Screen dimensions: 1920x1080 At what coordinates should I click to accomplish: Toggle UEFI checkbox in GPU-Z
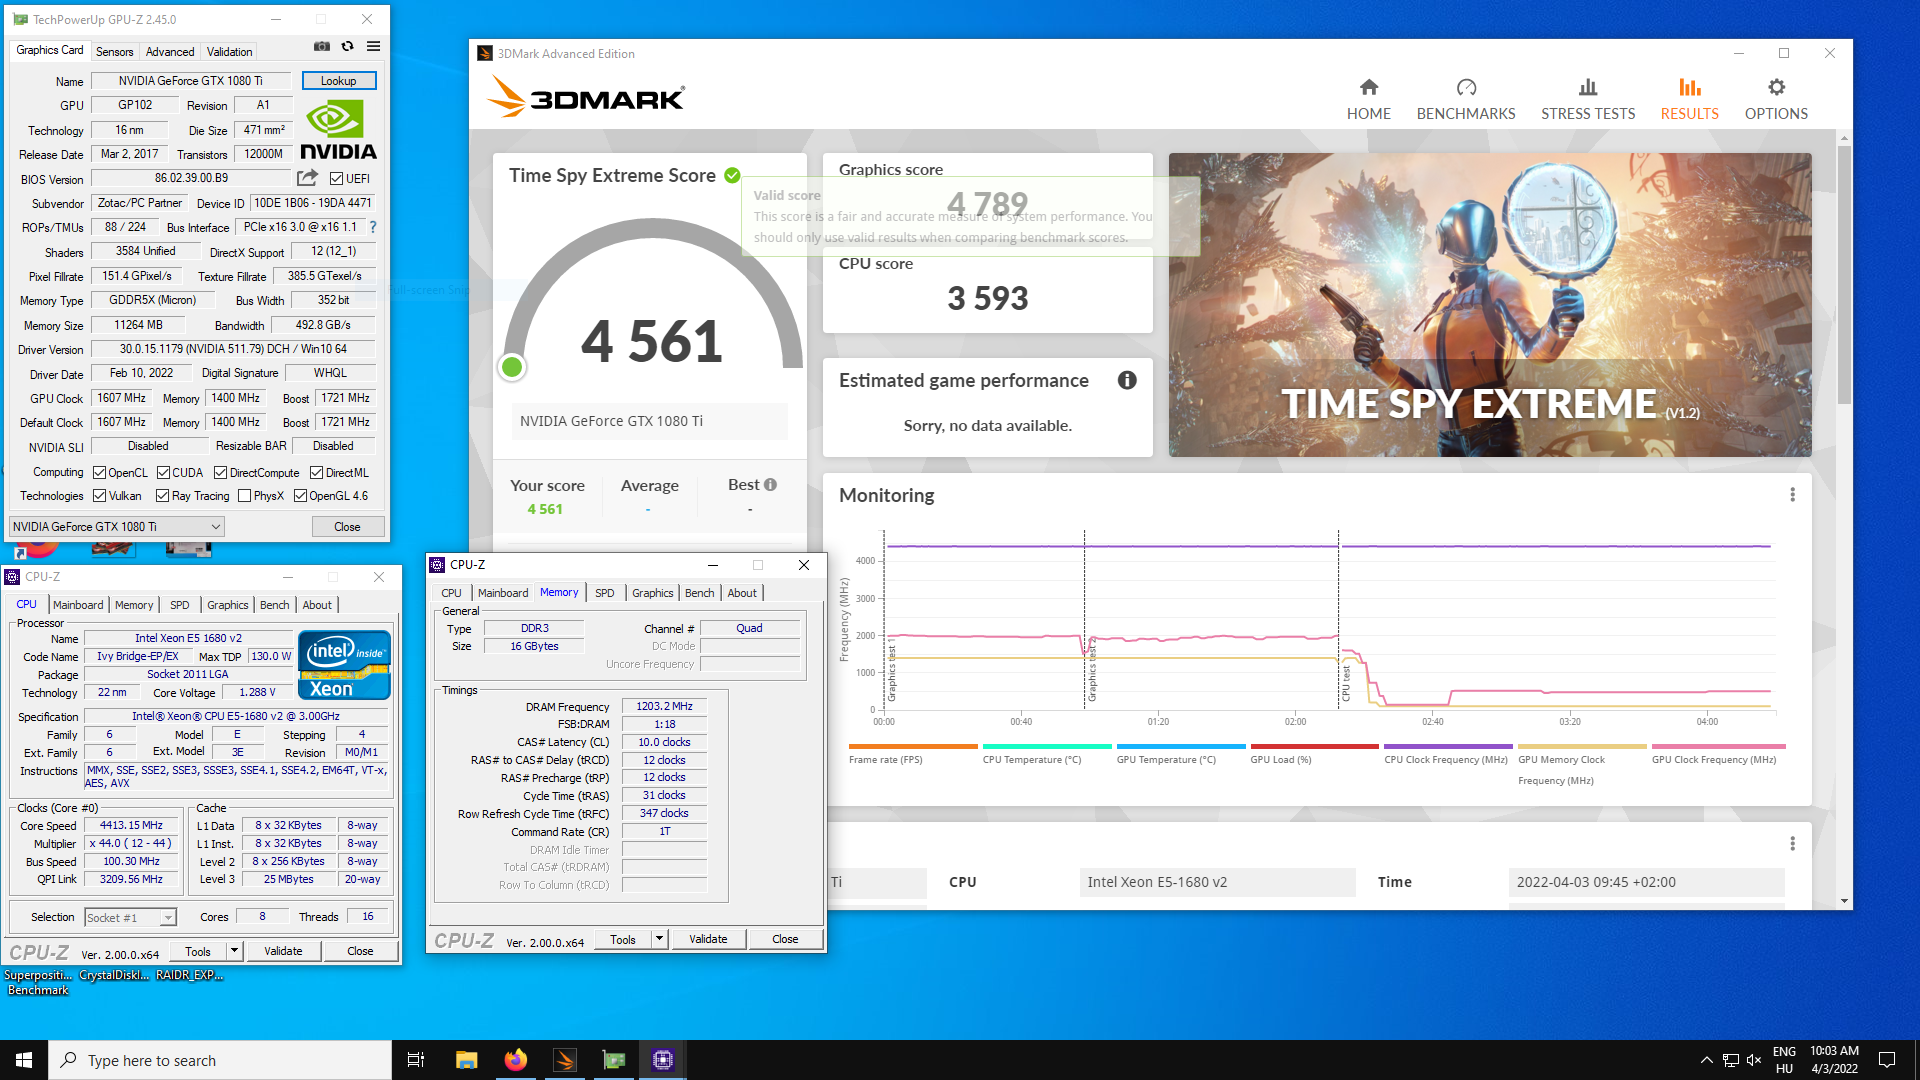tap(336, 179)
